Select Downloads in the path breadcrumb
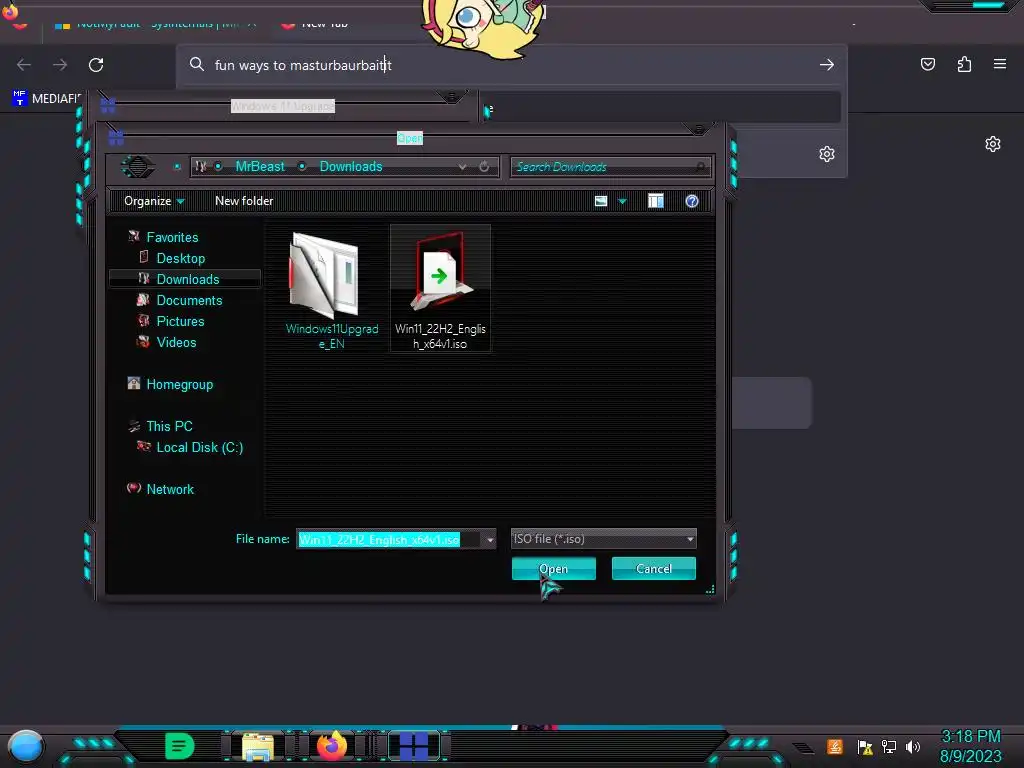The height and width of the screenshot is (768, 1024). tap(351, 167)
